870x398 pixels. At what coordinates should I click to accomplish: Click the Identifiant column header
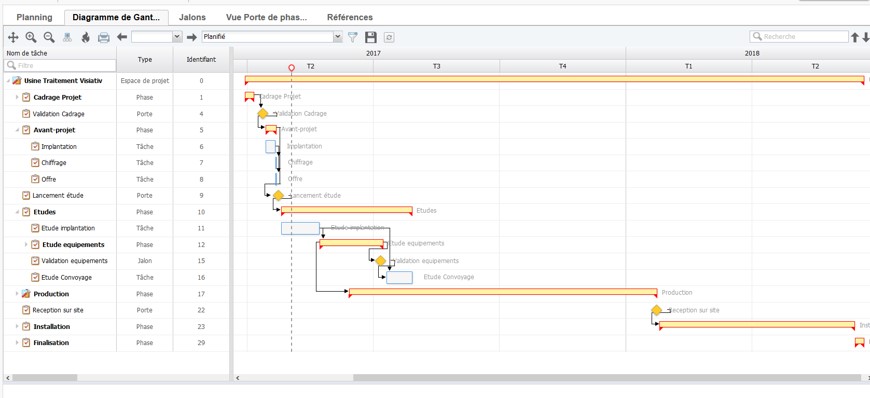click(x=201, y=59)
